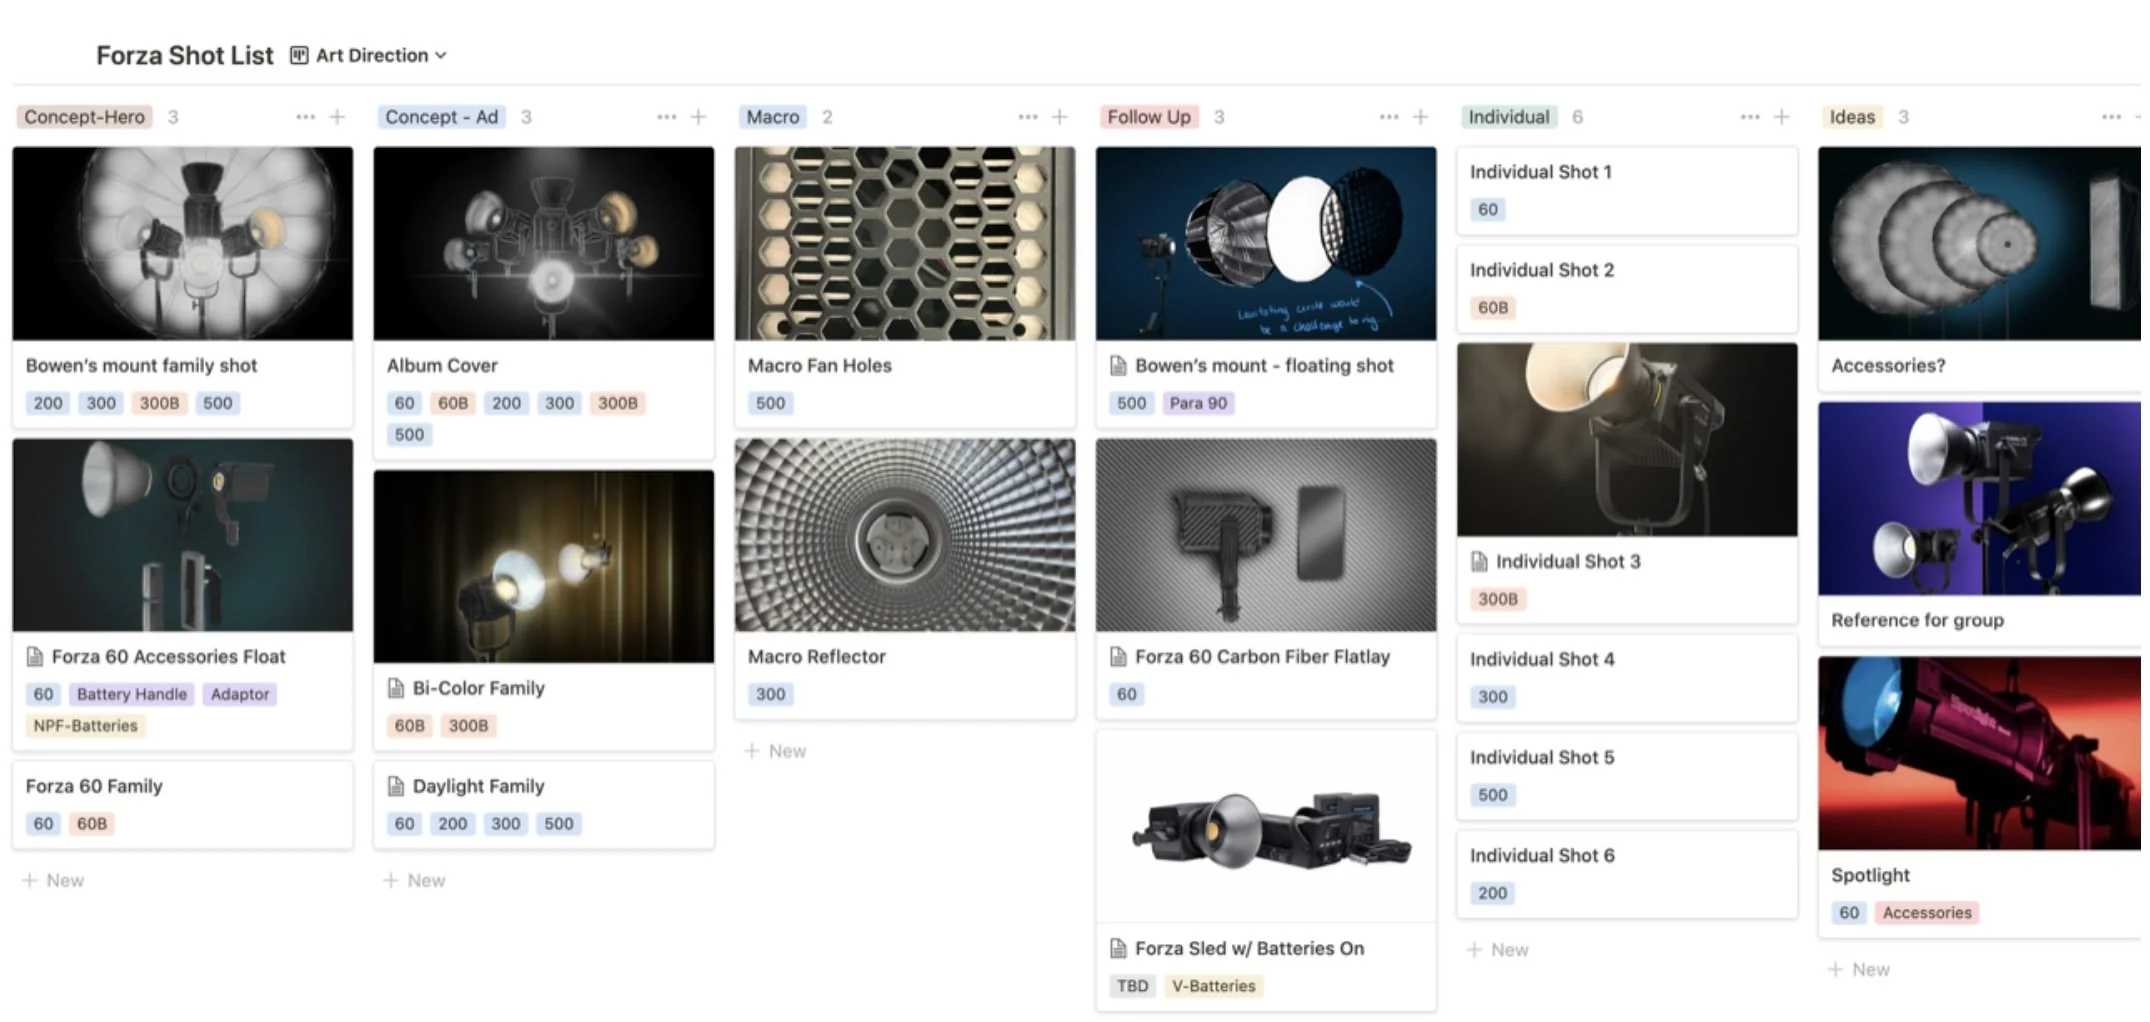Click the 300 tag on Macro Reflector
This screenshot has width=2150, height=1022.
click(770, 694)
